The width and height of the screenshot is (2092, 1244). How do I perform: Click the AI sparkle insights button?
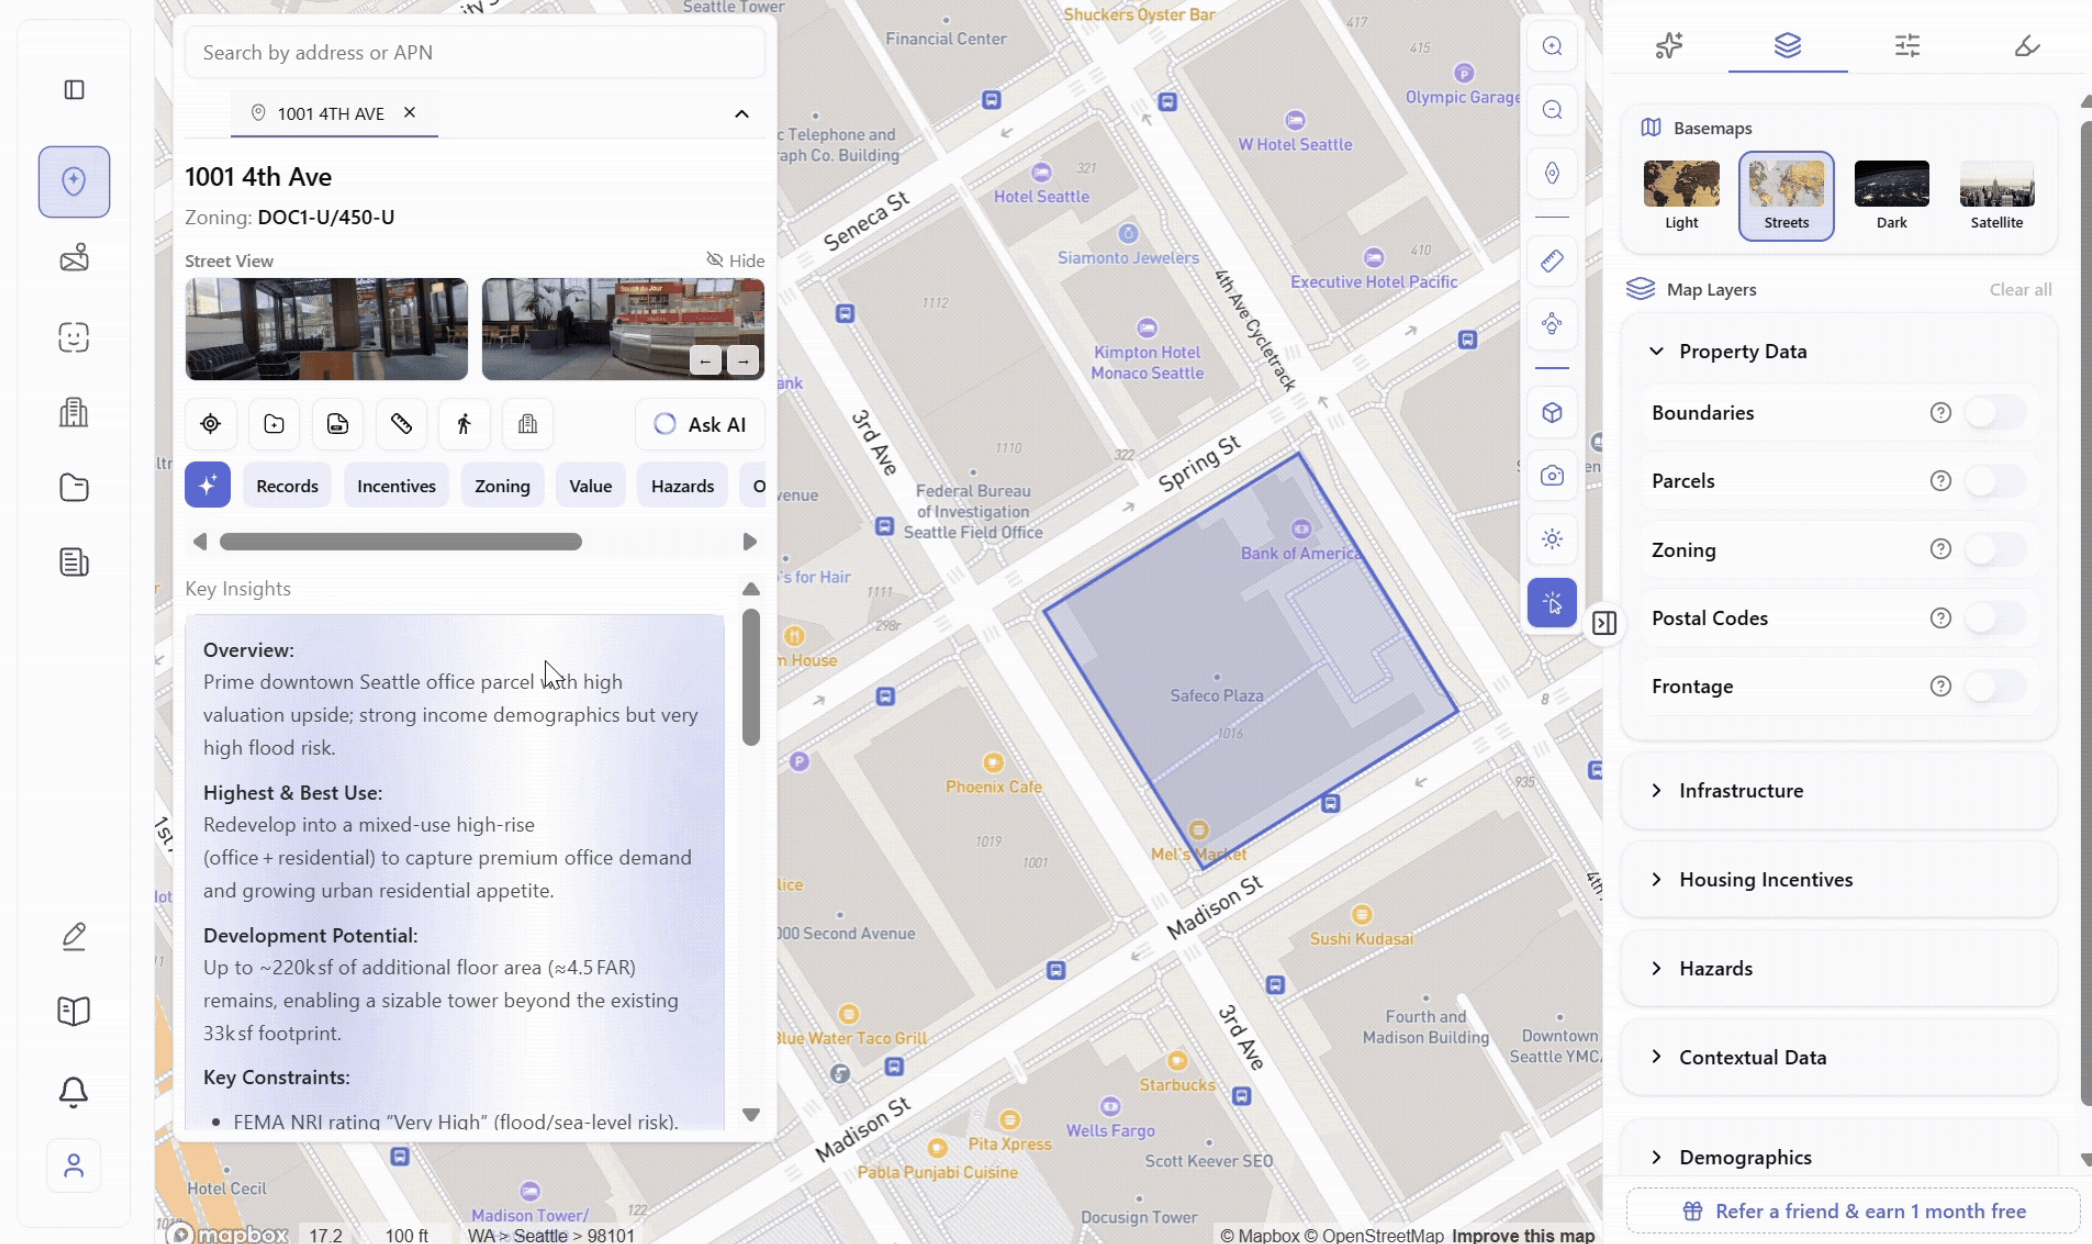(208, 485)
